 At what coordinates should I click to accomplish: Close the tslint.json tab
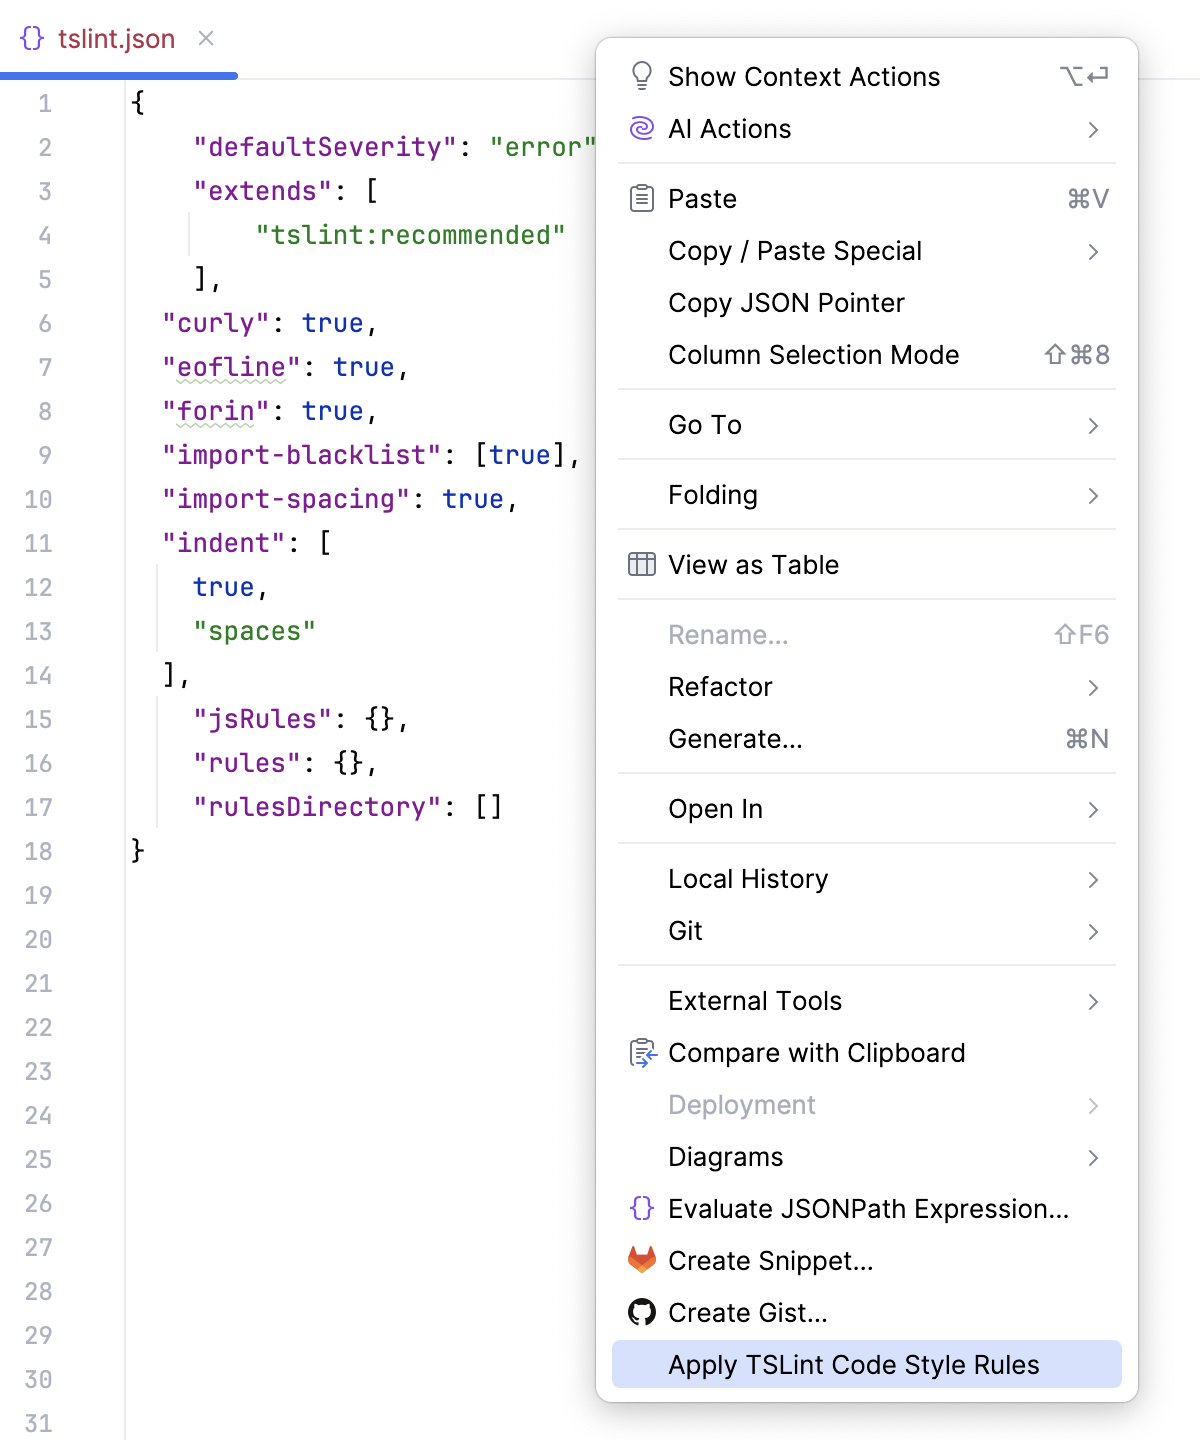coord(206,39)
